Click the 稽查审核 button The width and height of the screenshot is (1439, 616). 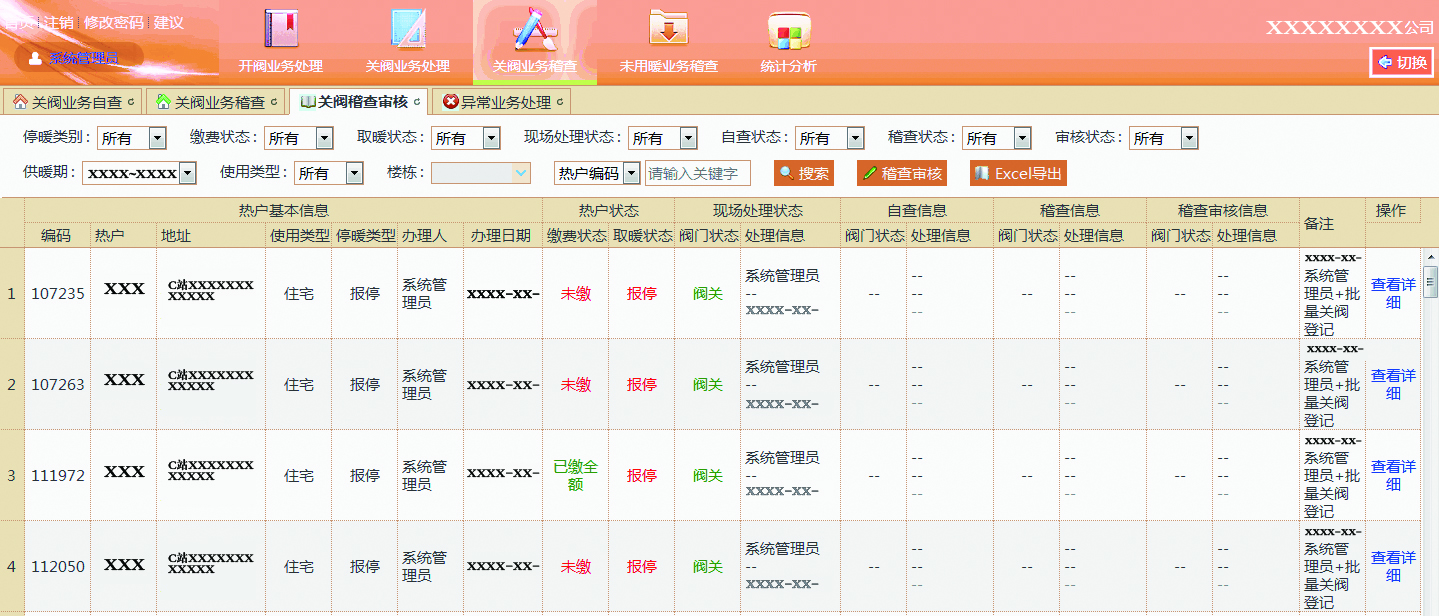pyautogui.click(x=902, y=174)
